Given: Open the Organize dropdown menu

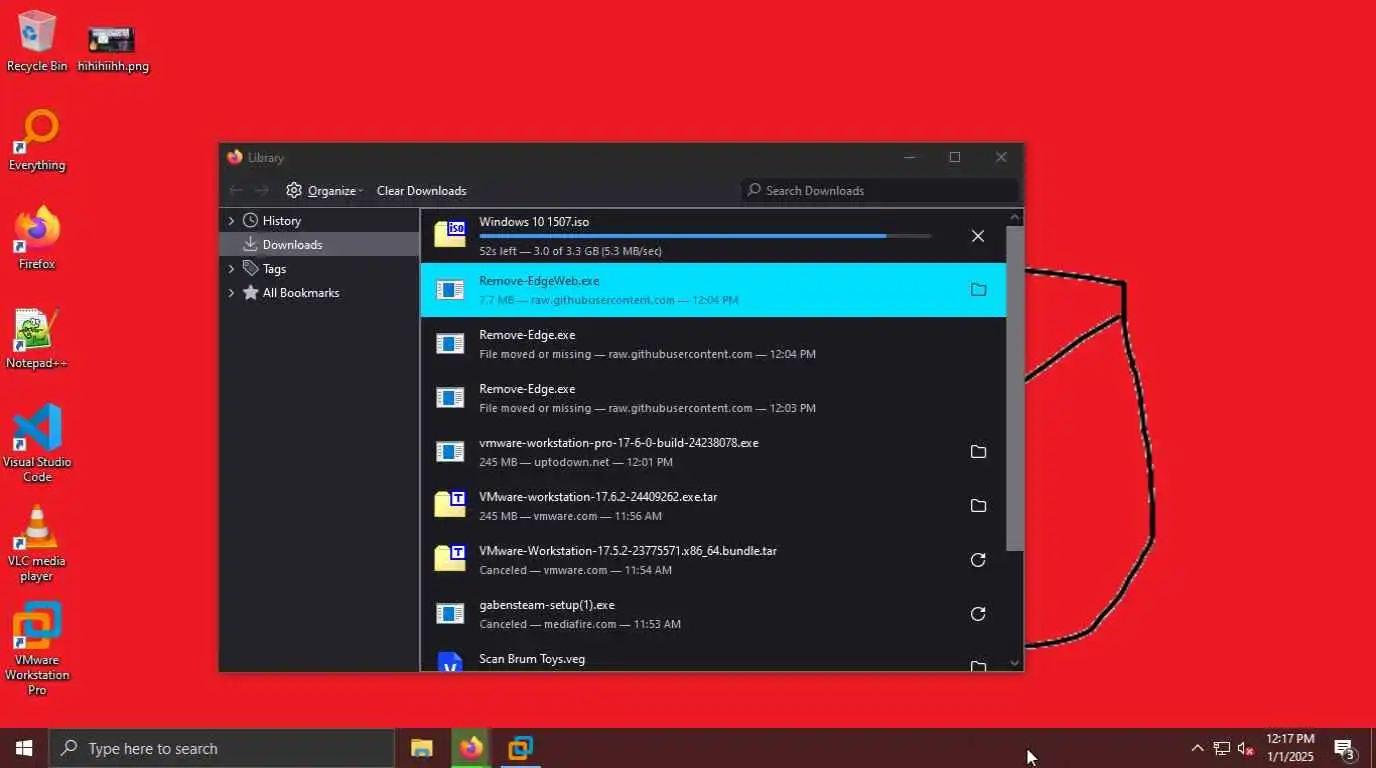Looking at the screenshot, I should 324,190.
